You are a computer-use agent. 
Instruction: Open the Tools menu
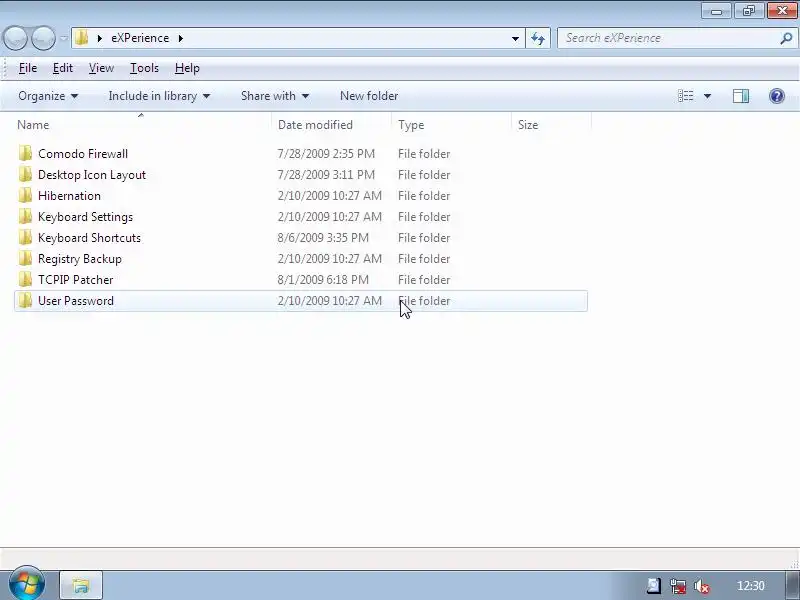pyautogui.click(x=144, y=68)
